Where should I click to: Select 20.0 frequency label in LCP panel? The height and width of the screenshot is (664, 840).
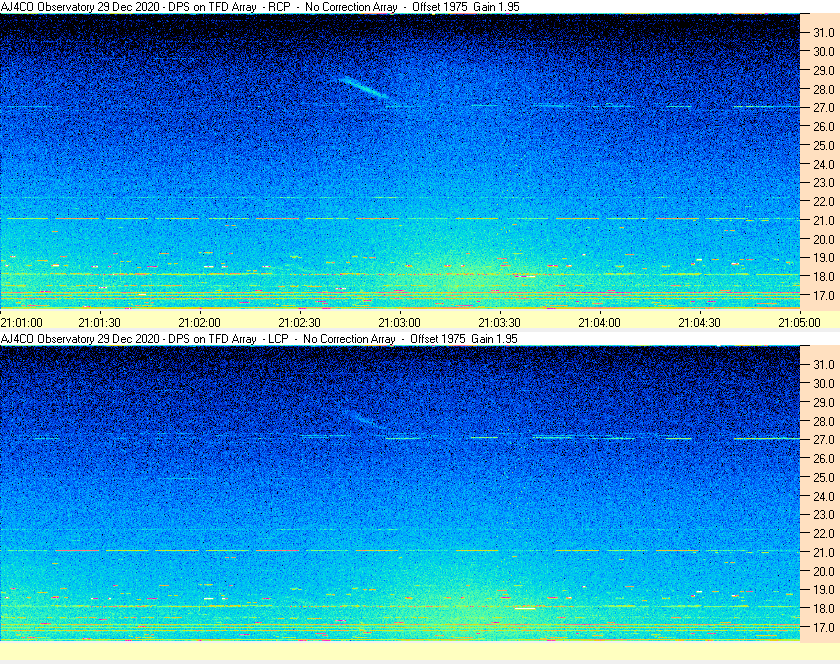click(824, 571)
